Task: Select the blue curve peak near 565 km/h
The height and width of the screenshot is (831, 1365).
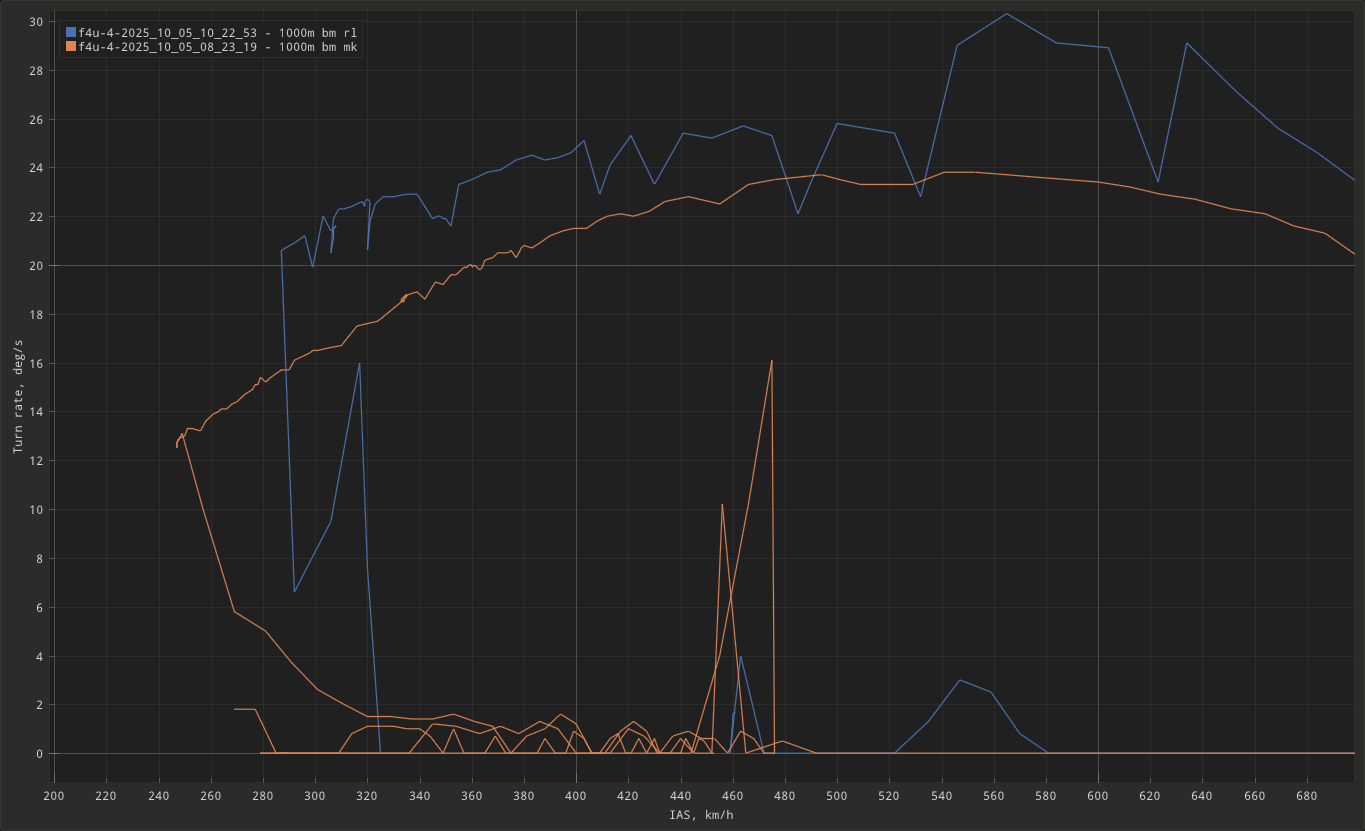Action: [1006, 14]
